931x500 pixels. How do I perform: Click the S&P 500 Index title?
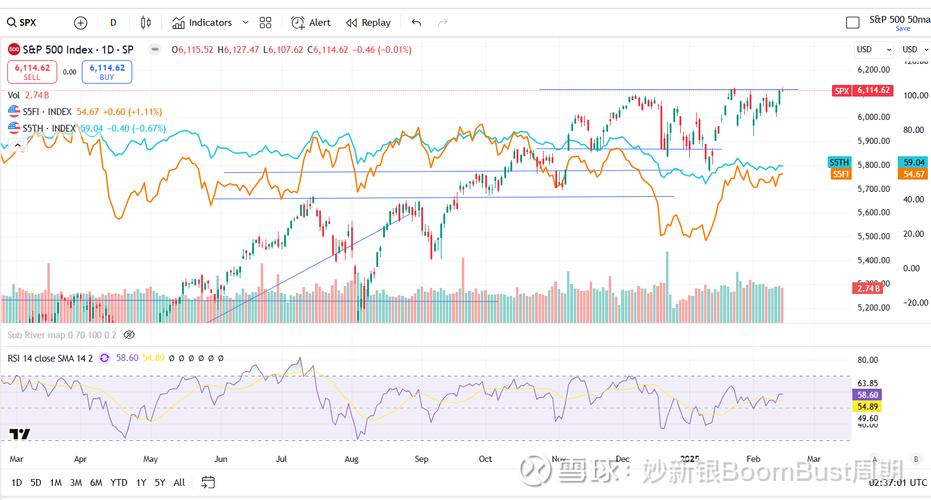point(78,49)
